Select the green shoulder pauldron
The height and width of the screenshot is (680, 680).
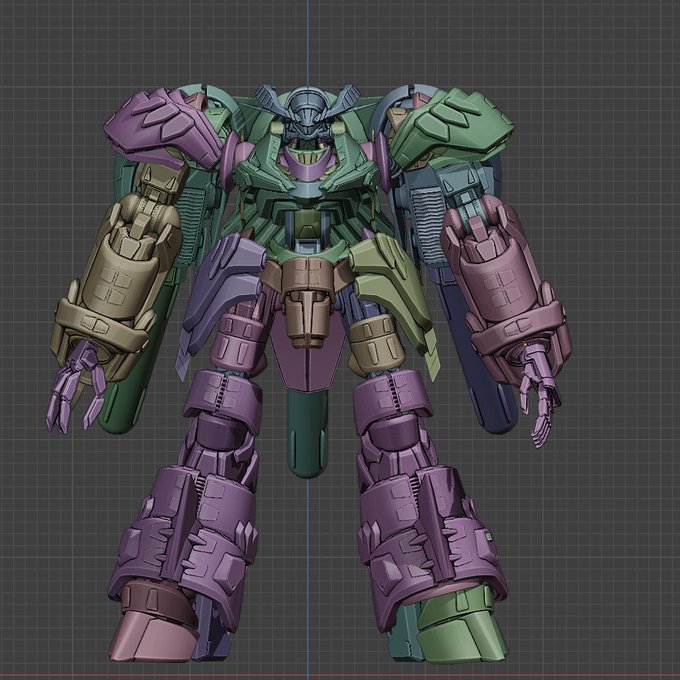click(x=451, y=126)
